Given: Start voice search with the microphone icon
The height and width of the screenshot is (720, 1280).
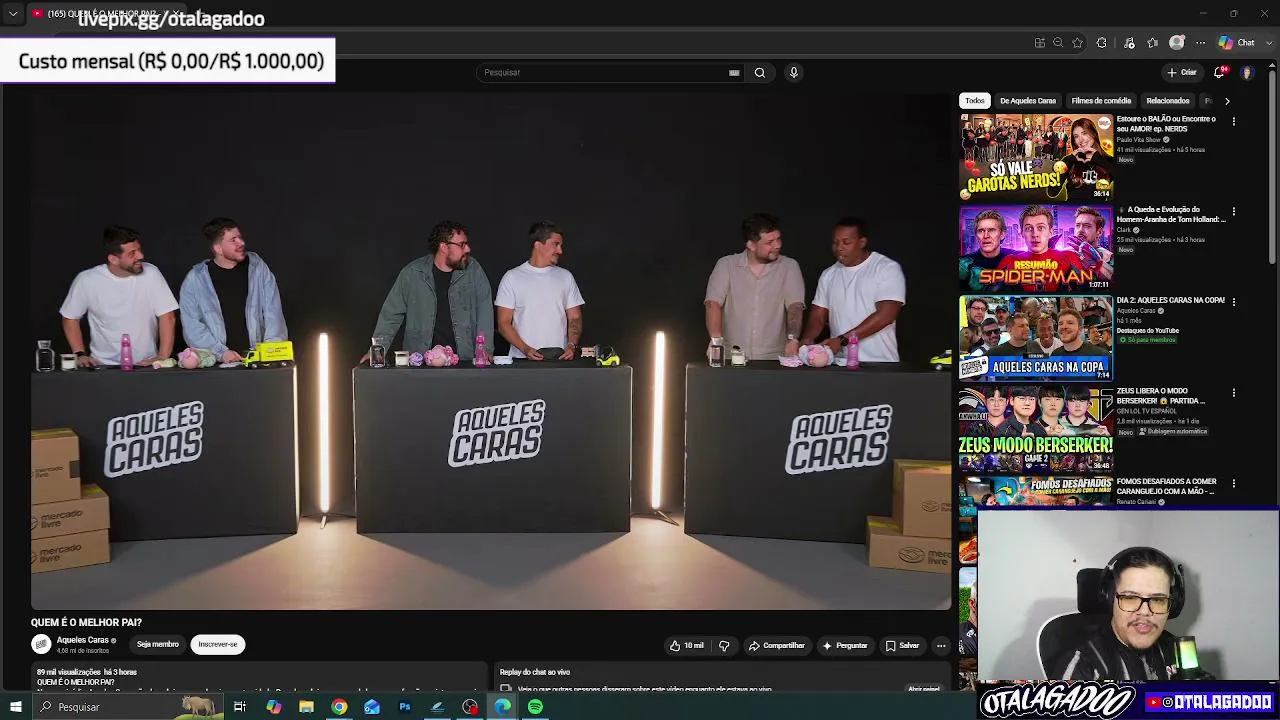Looking at the screenshot, I should point(794,72).
